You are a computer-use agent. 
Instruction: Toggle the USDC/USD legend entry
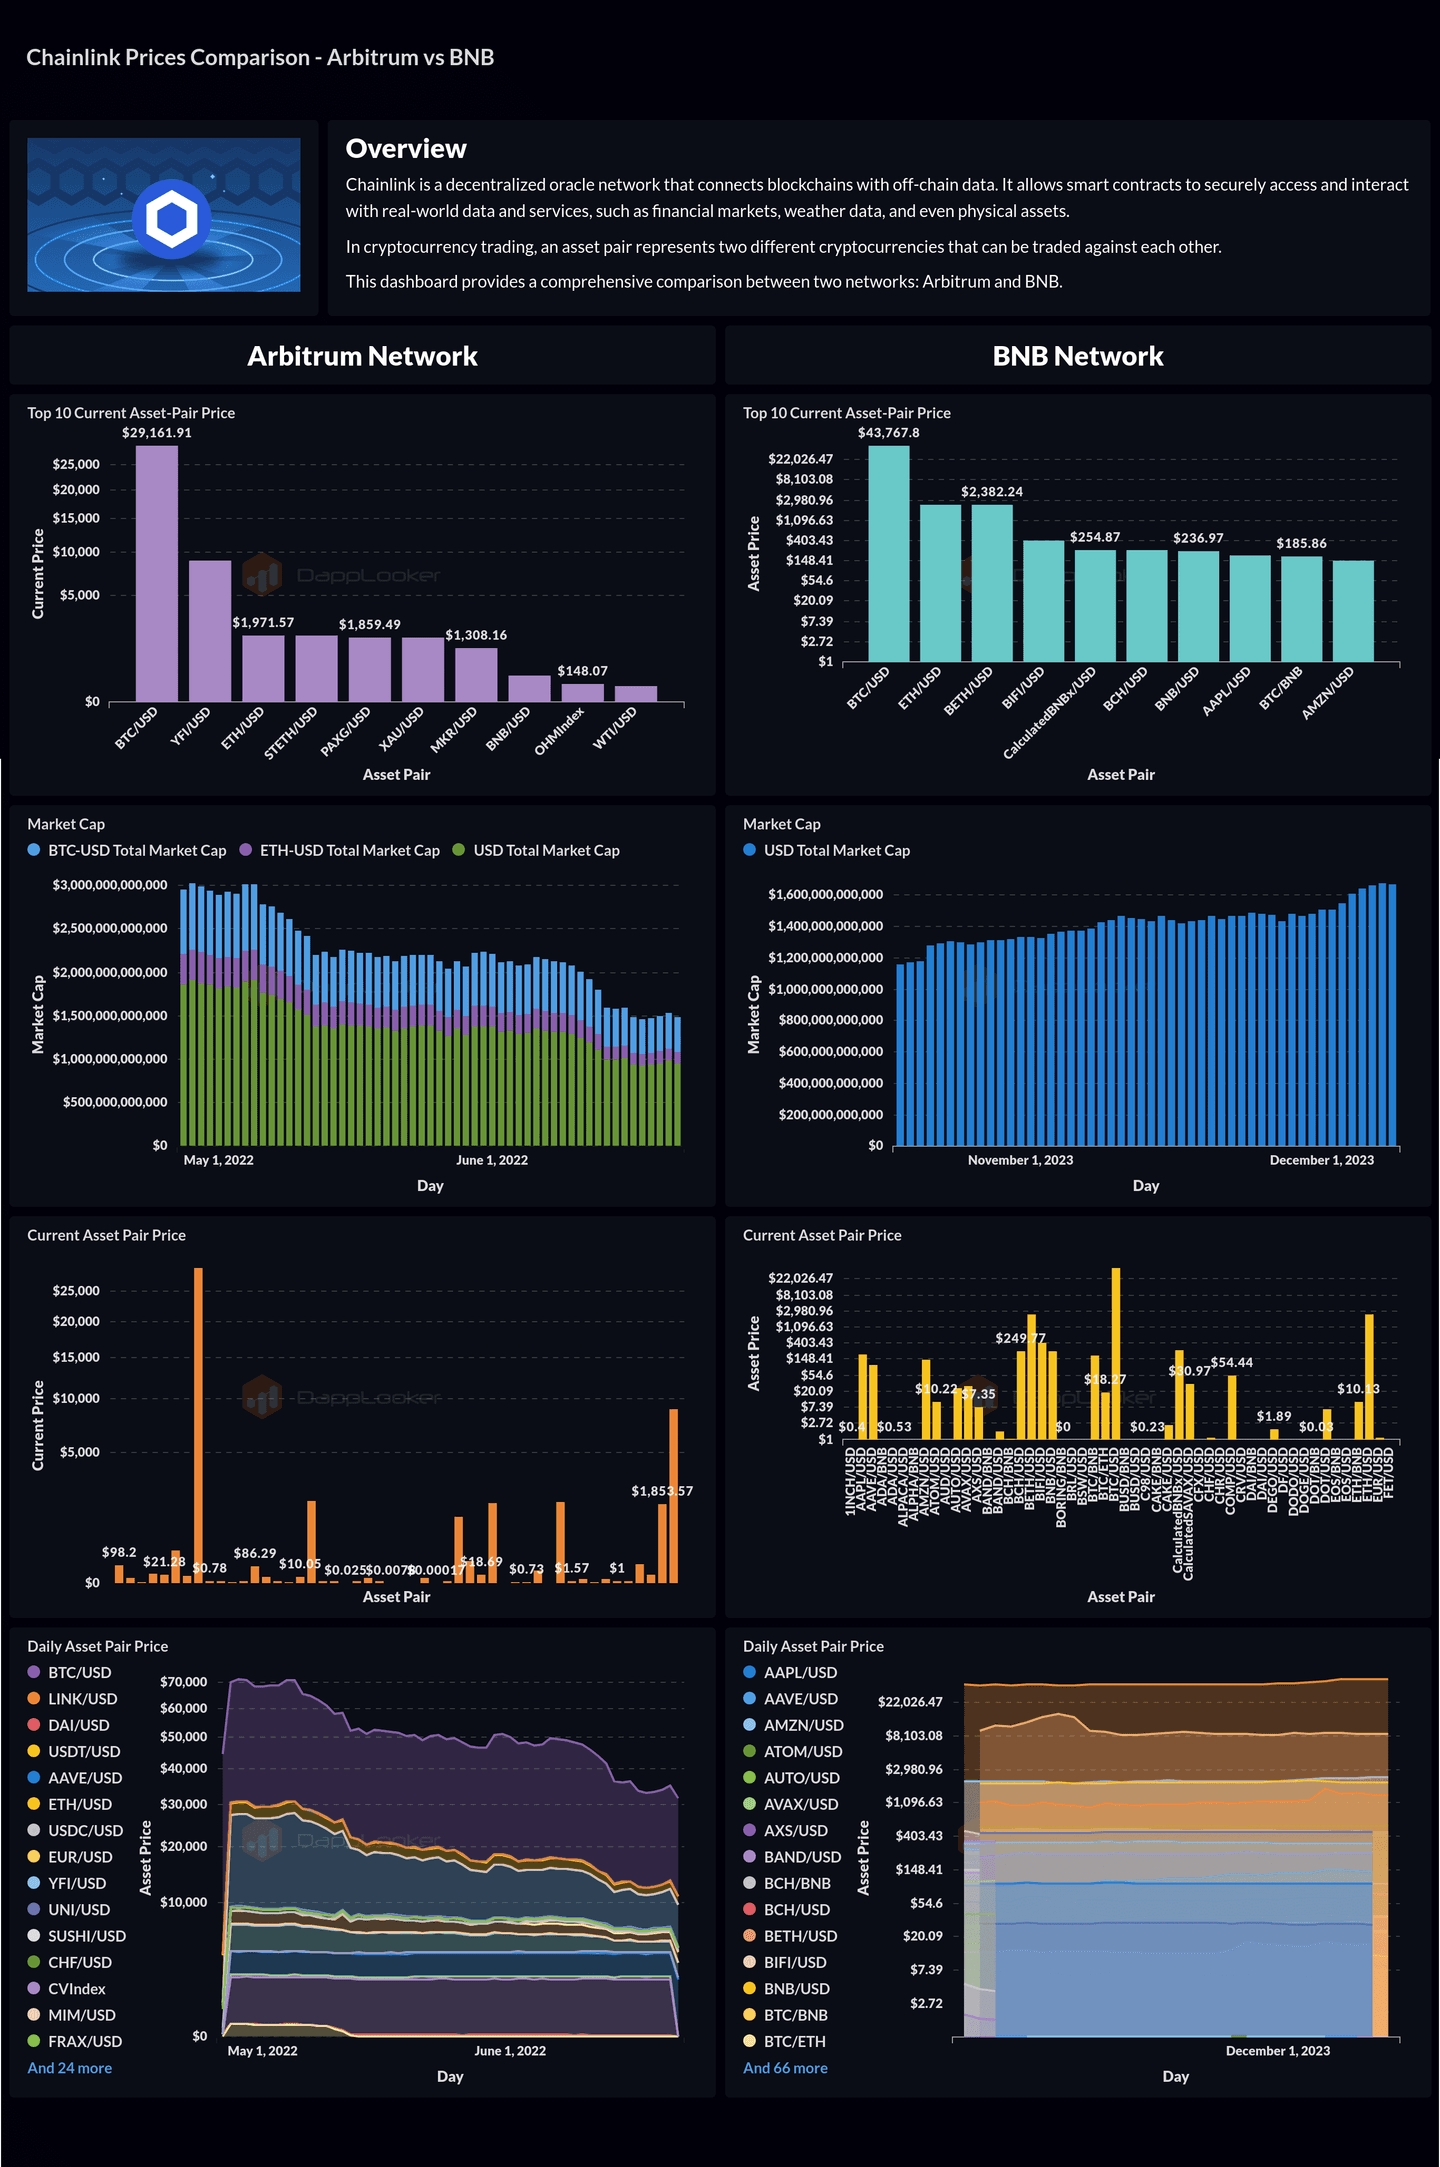[76, 1830]
